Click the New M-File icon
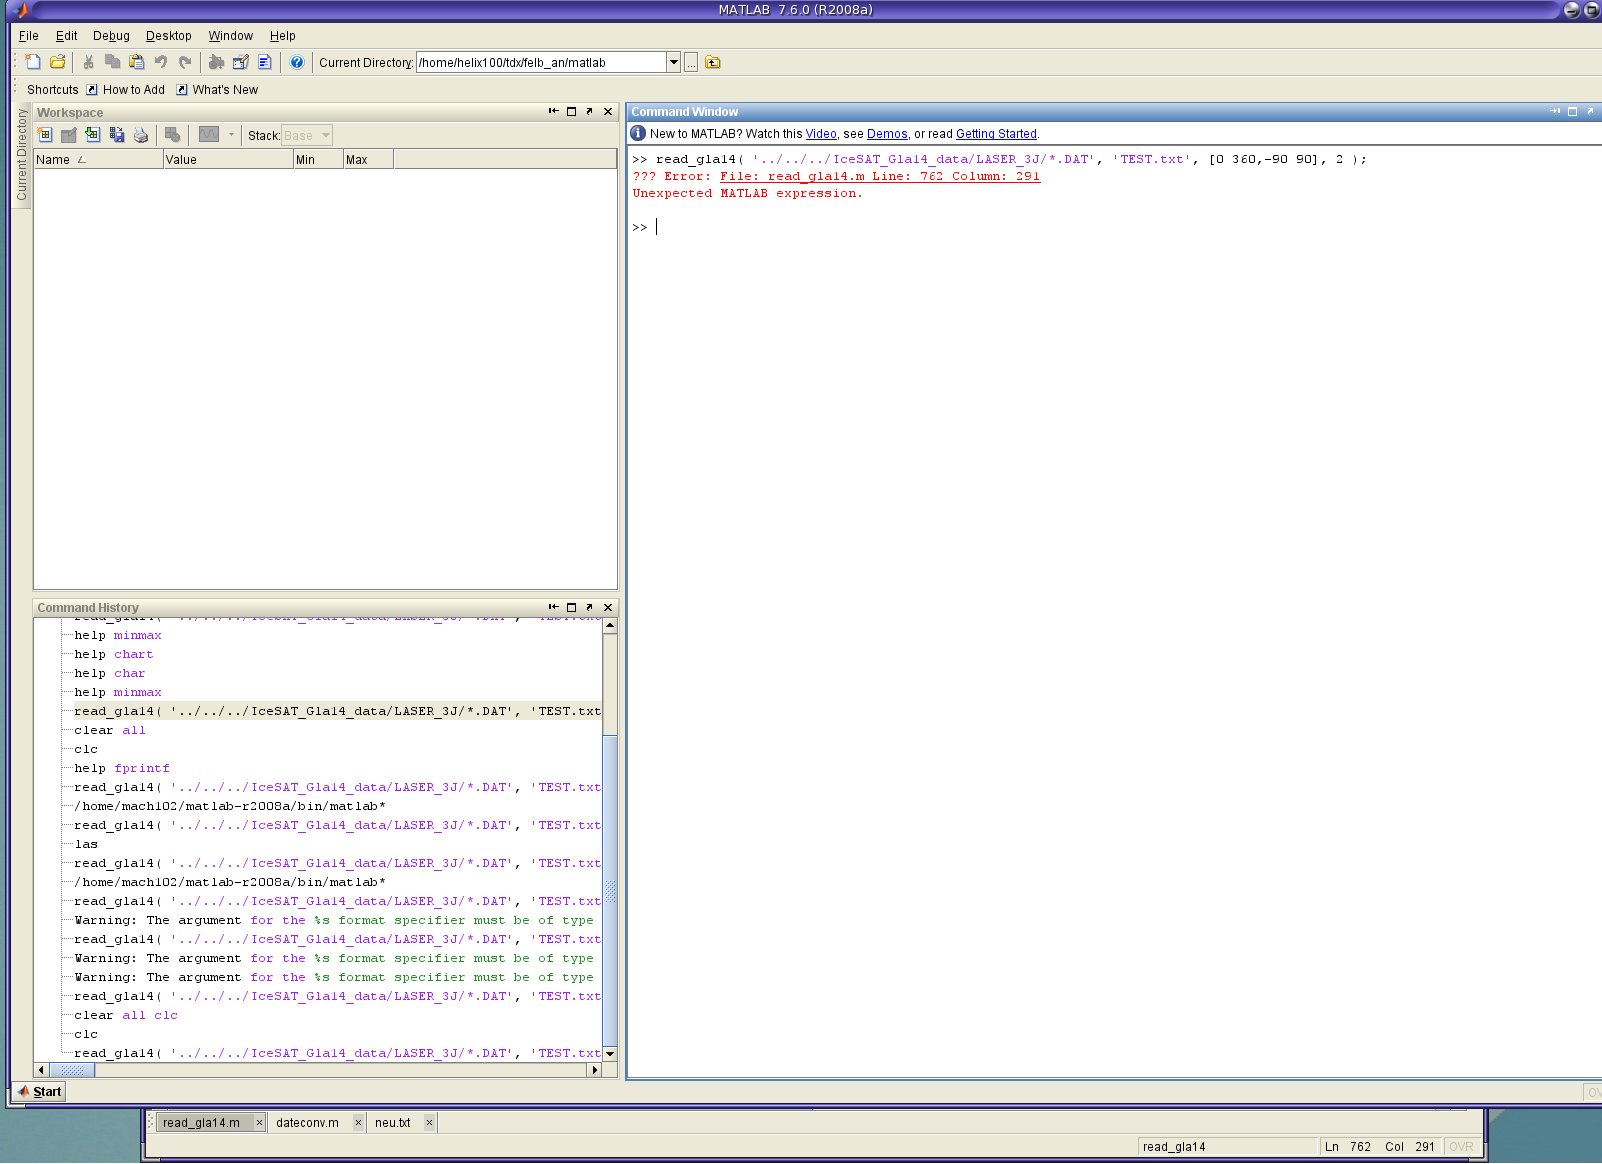The width and height of the screenshot is (1602, 1164). (33, 62)
